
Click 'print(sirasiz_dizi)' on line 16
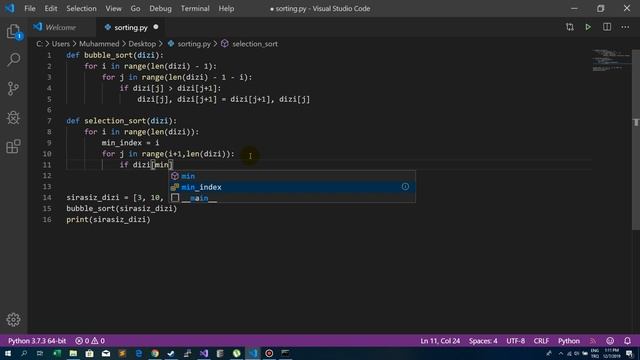coord(108,220)
